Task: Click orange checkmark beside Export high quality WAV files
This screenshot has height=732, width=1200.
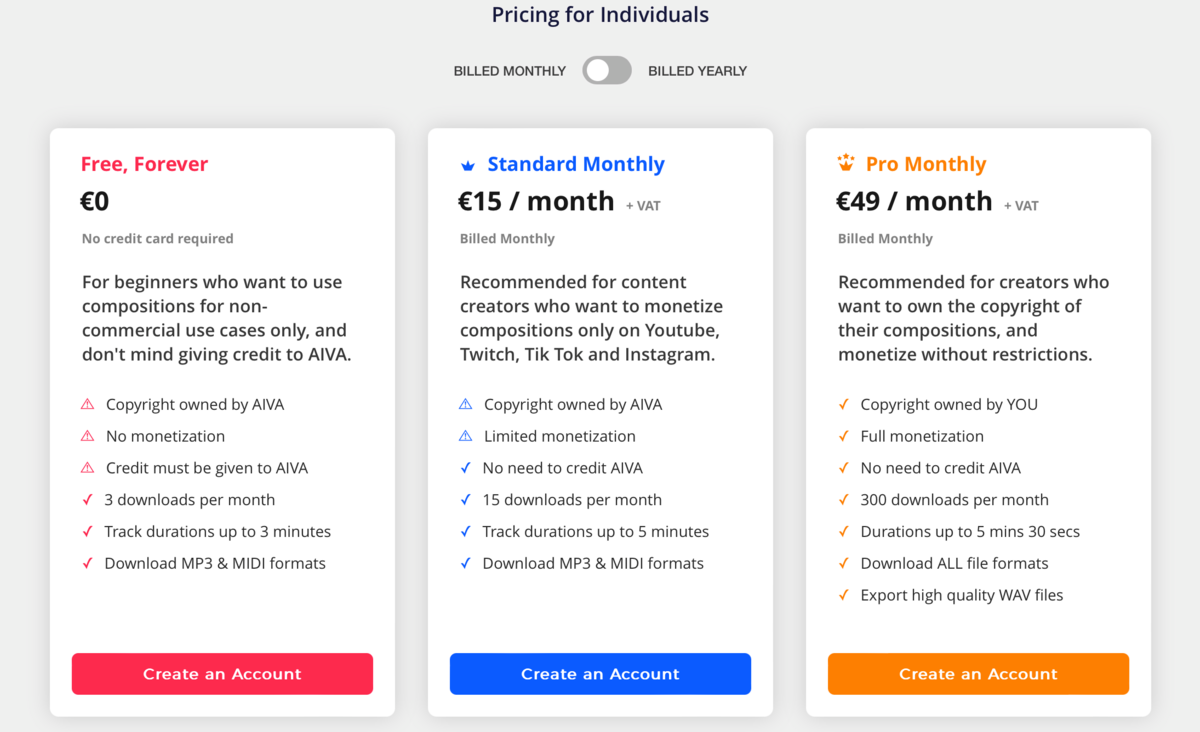Action: point(843,595)
